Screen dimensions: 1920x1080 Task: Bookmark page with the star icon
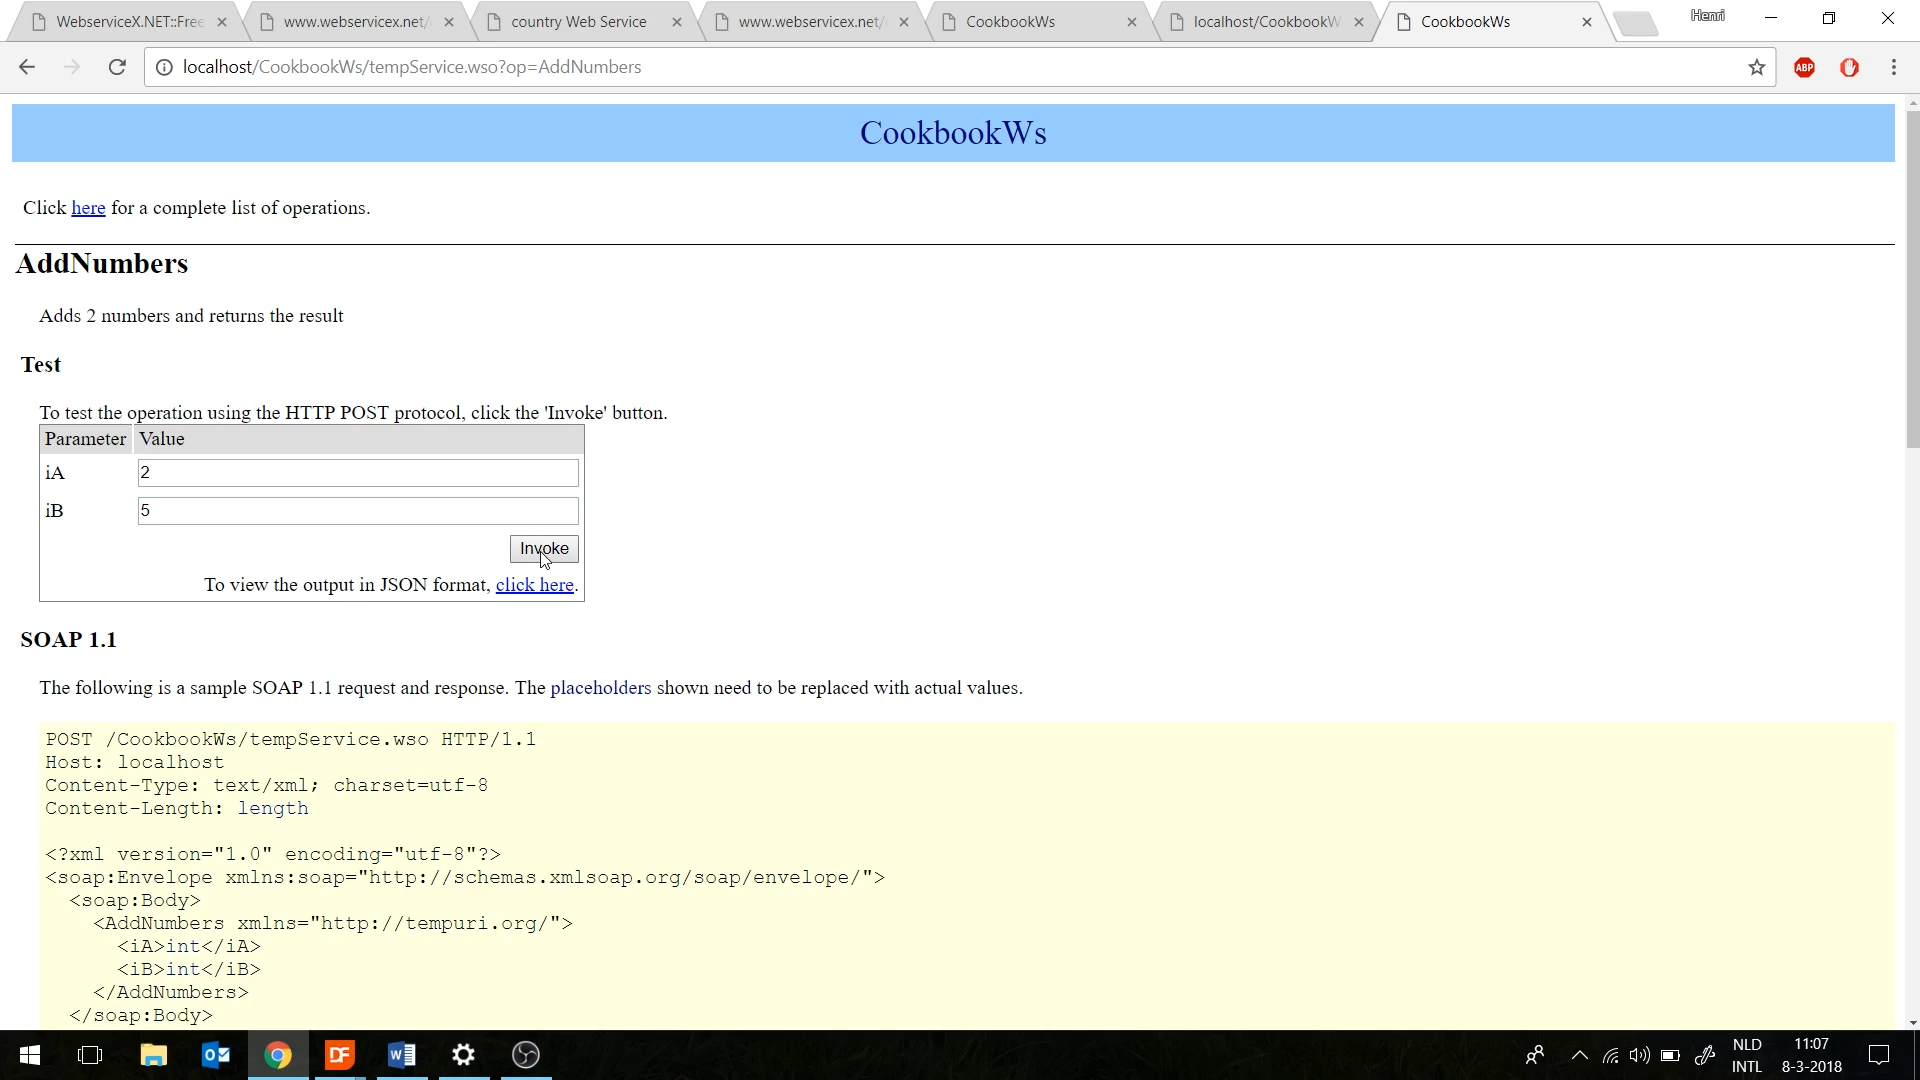1756,67
